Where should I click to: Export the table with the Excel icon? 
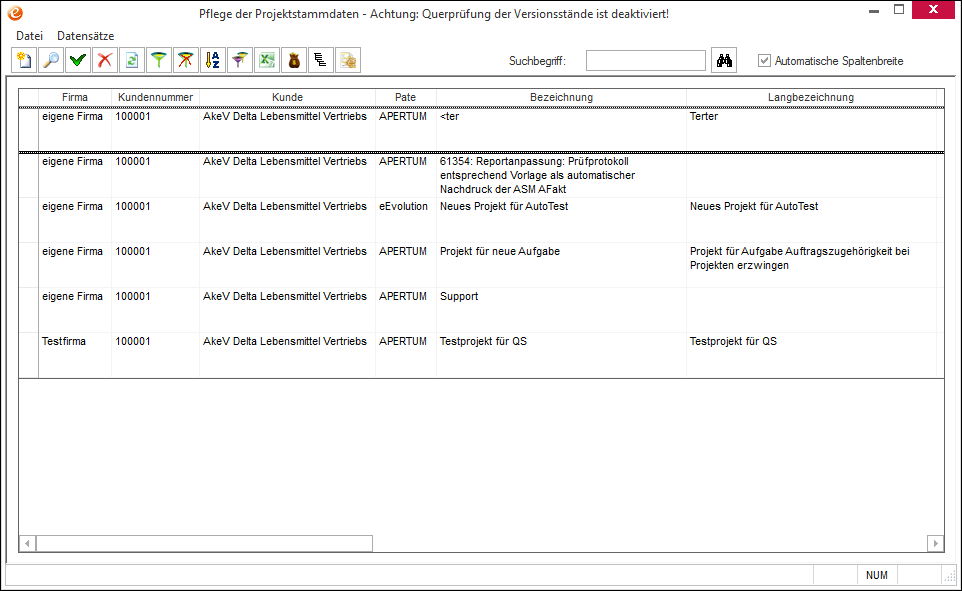(x=267, y=60)
